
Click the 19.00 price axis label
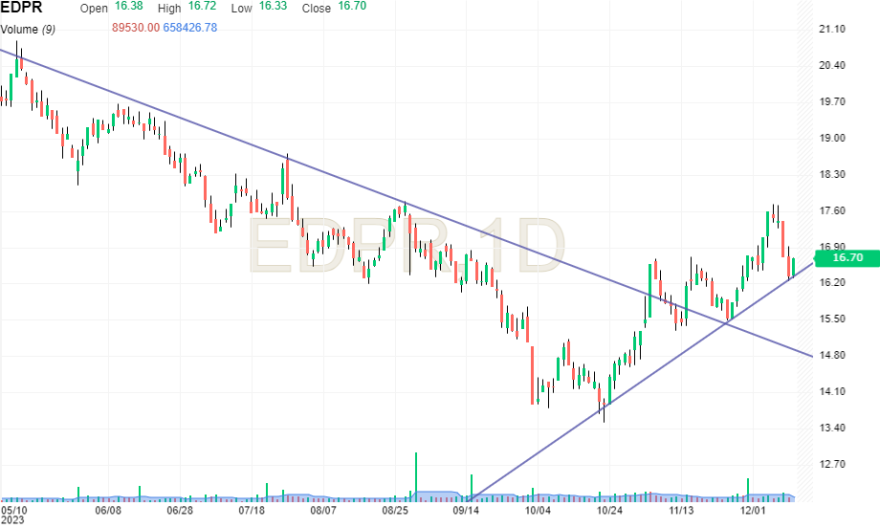[x=832, y=138]
